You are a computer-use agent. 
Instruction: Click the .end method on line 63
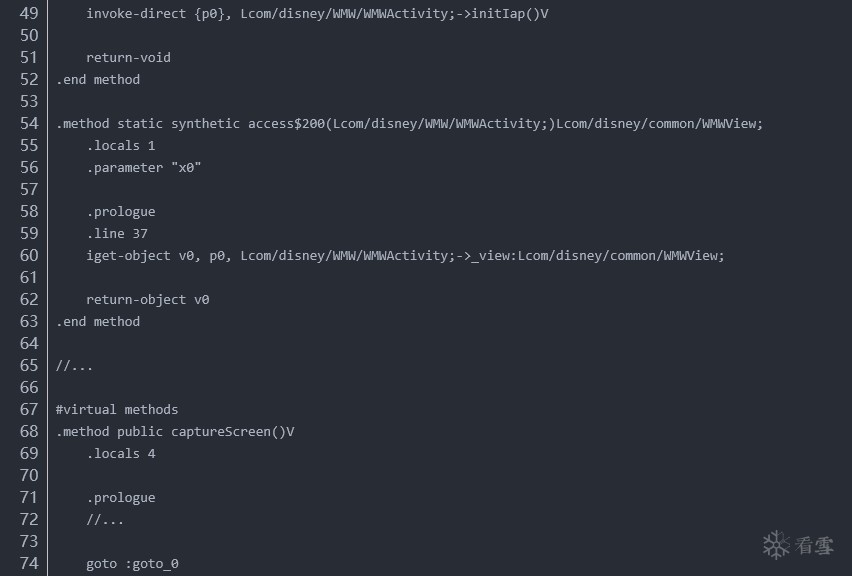click(98, 322)
